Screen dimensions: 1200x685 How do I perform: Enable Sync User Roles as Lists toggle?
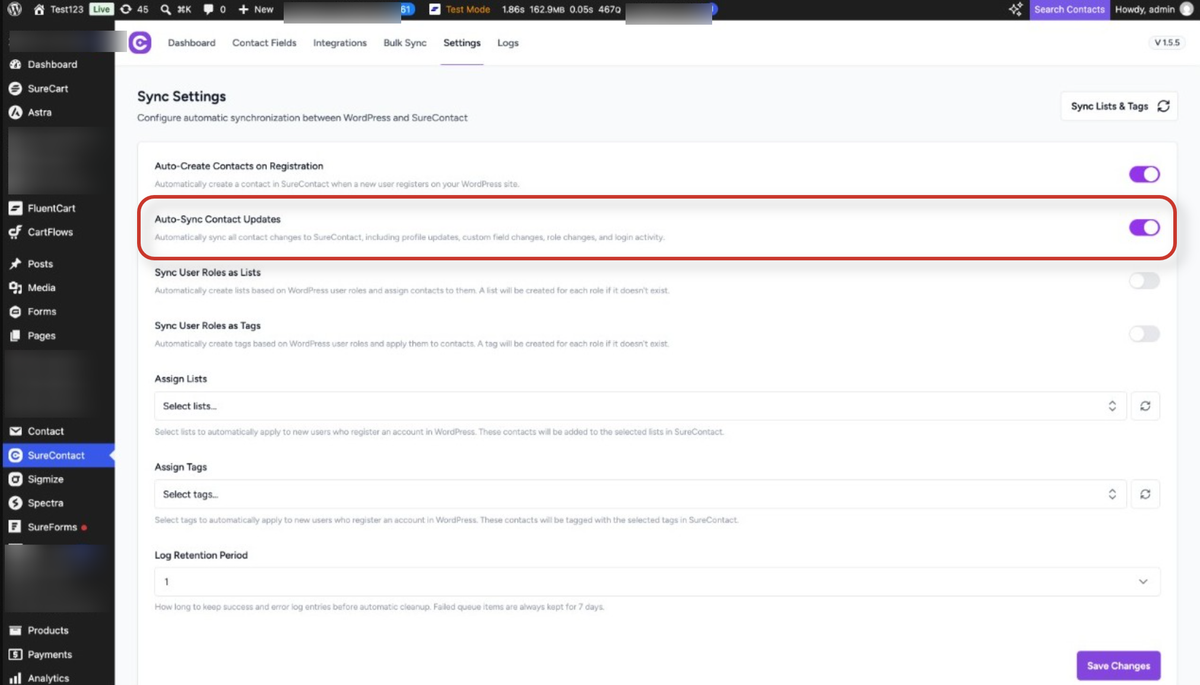(1144, 281)
